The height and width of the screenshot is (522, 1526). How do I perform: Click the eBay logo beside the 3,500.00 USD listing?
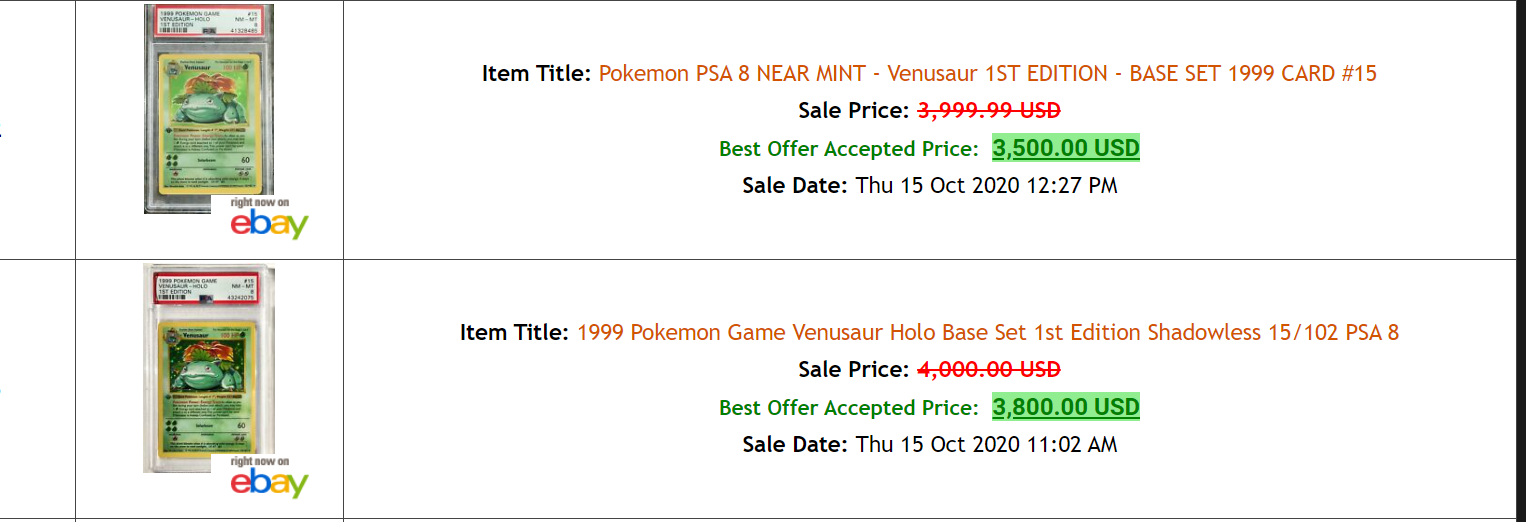(269, 219)
